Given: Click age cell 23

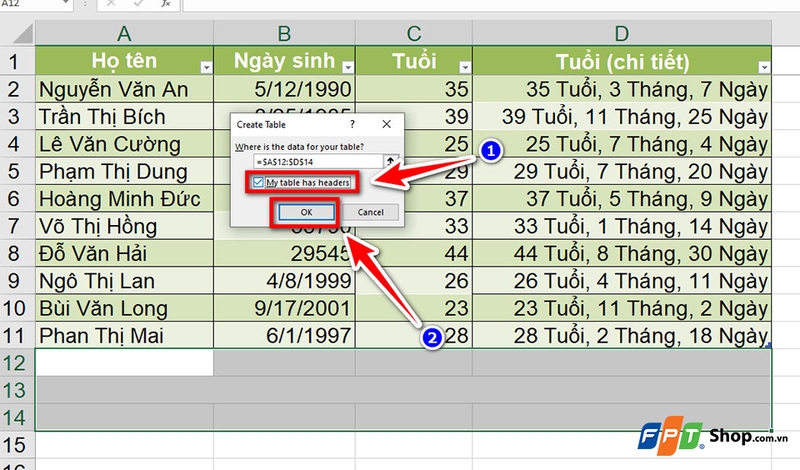Looking at the screenshot, I should tap(414, 308).
